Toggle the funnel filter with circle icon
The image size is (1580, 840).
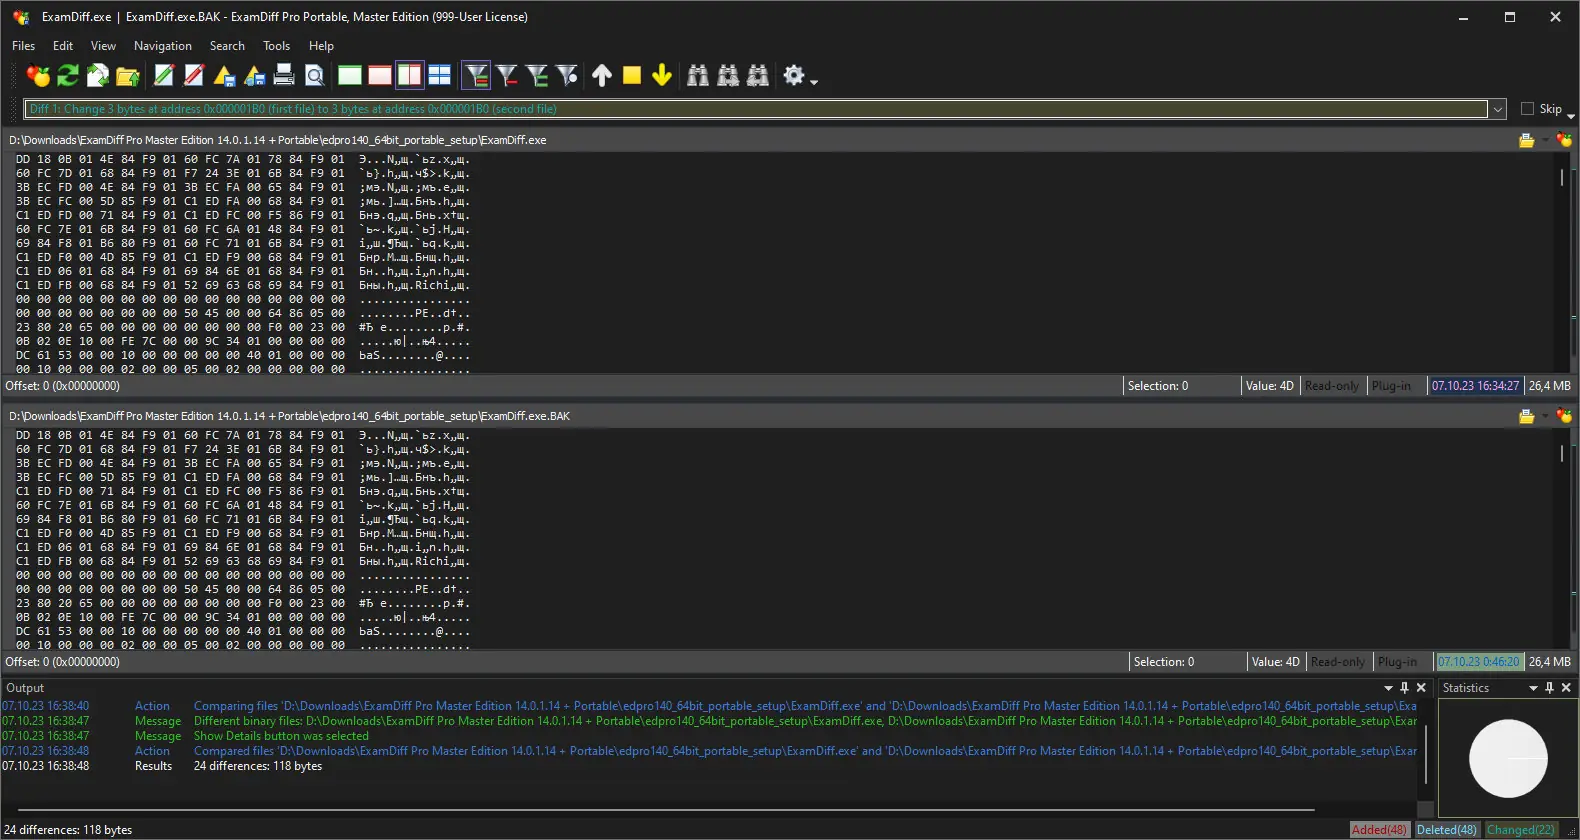tap(567, 76)
